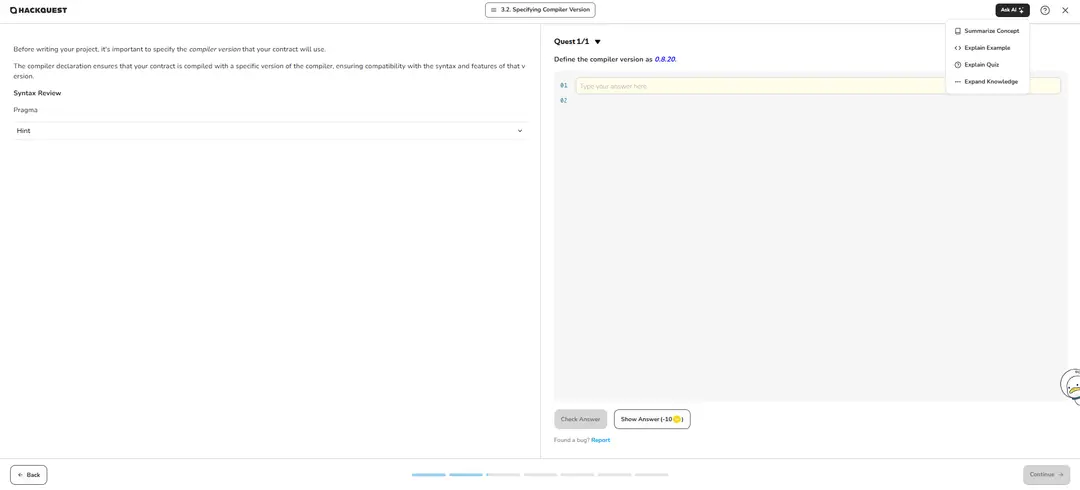Choose Expand Knowledge in the AI menu
Image resolution: width=1080 pixels, height=490 pixels.
click(x=990, y=82)
